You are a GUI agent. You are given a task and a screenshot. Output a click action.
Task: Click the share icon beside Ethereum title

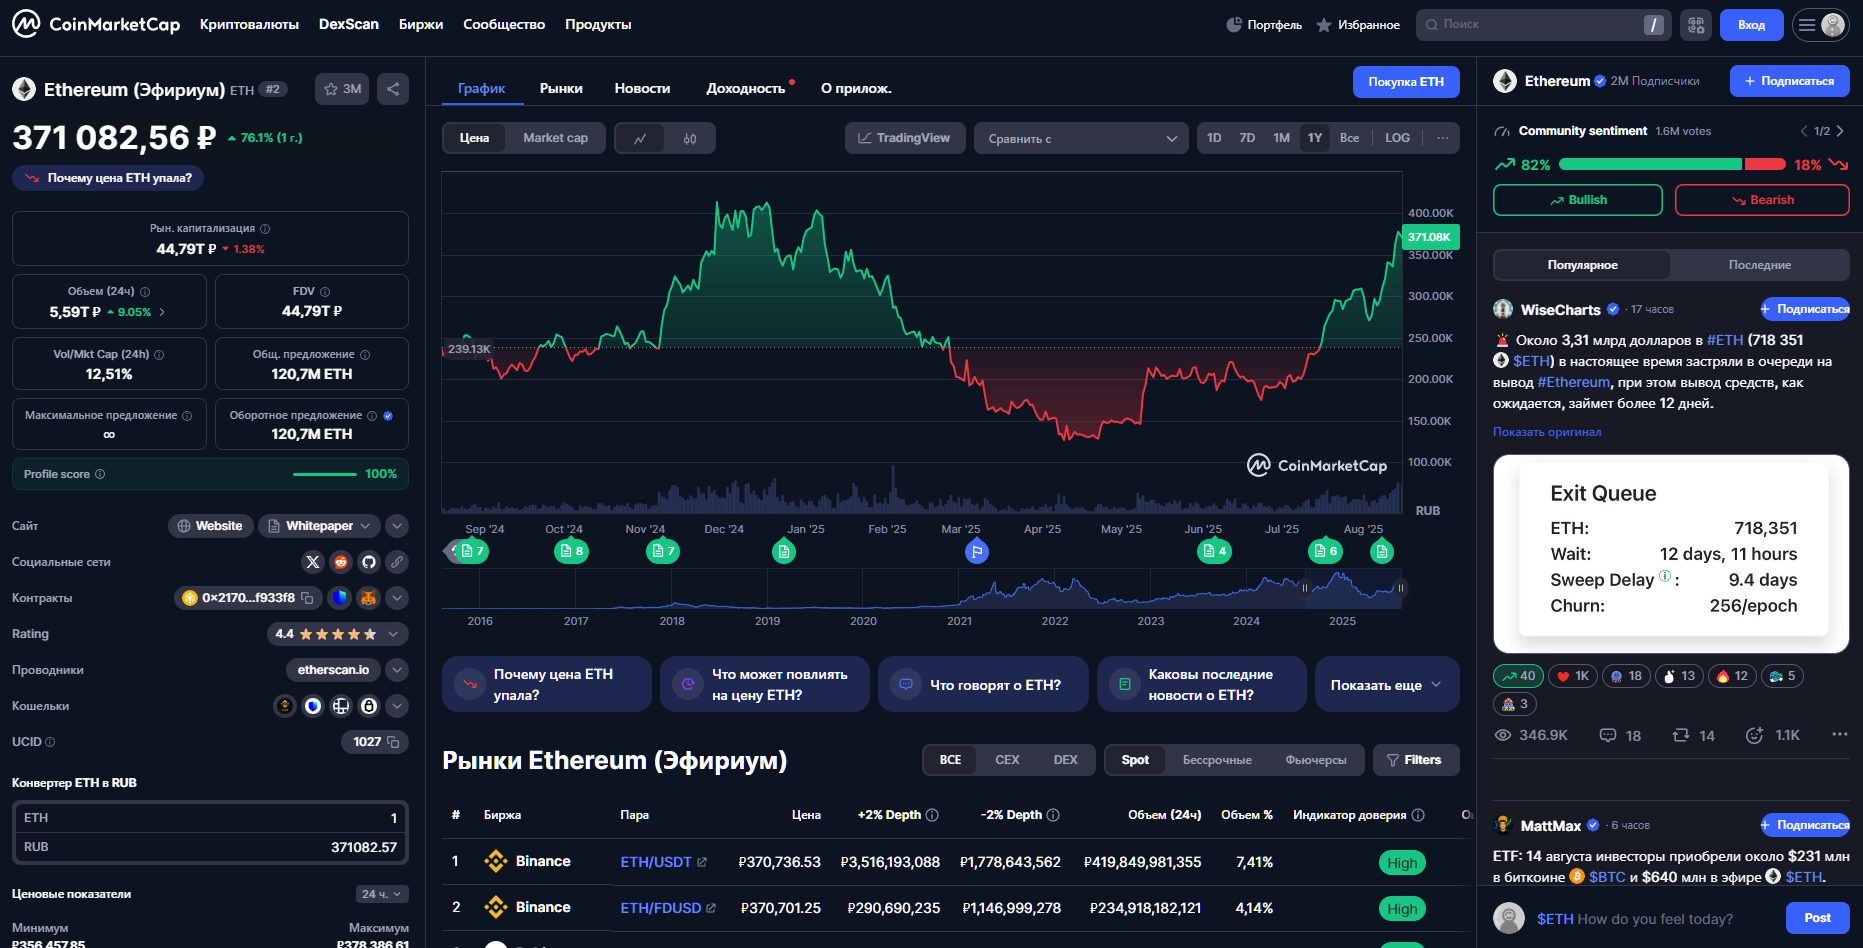coord(393,89)
